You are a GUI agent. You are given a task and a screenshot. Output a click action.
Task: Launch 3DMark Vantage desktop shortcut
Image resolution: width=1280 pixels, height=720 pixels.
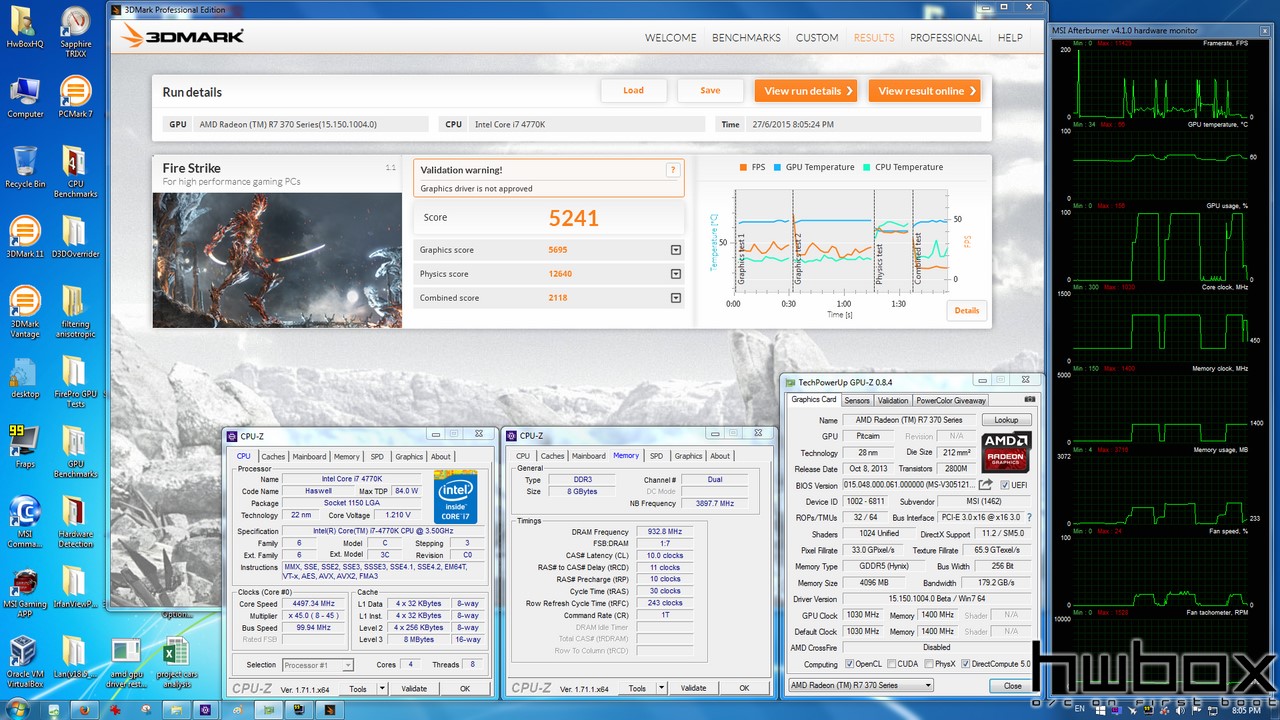point(24,312)
